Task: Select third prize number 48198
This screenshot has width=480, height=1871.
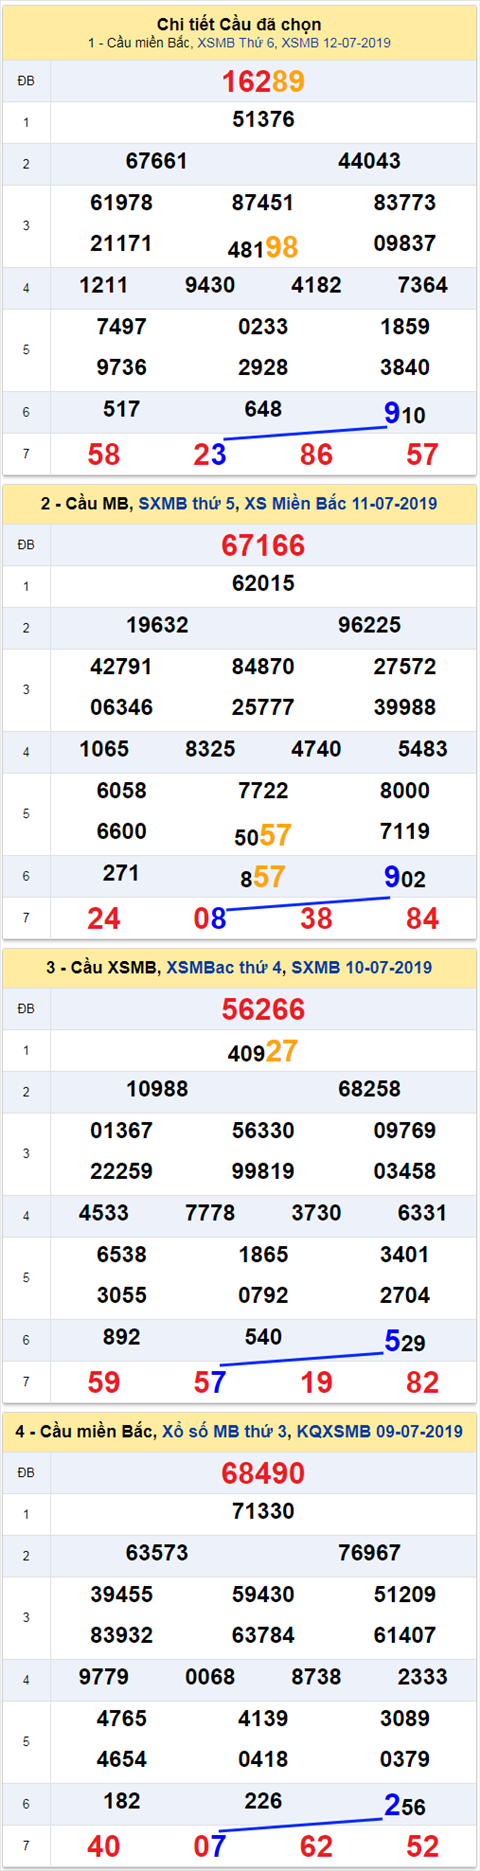Action: [x=263, y=247]
